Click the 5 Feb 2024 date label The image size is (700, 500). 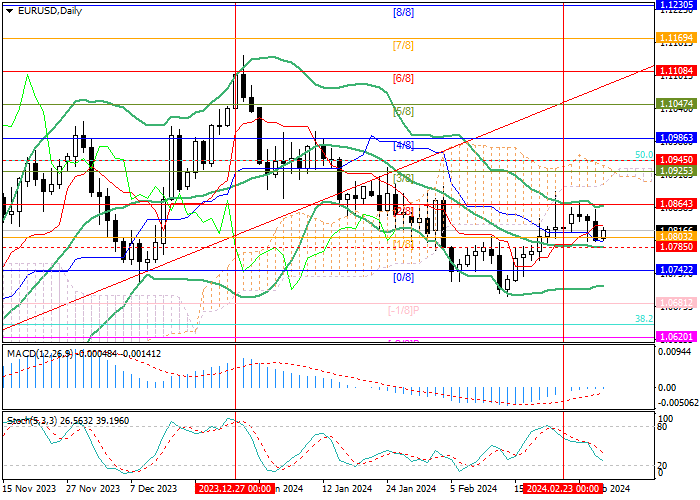[474, 488]
